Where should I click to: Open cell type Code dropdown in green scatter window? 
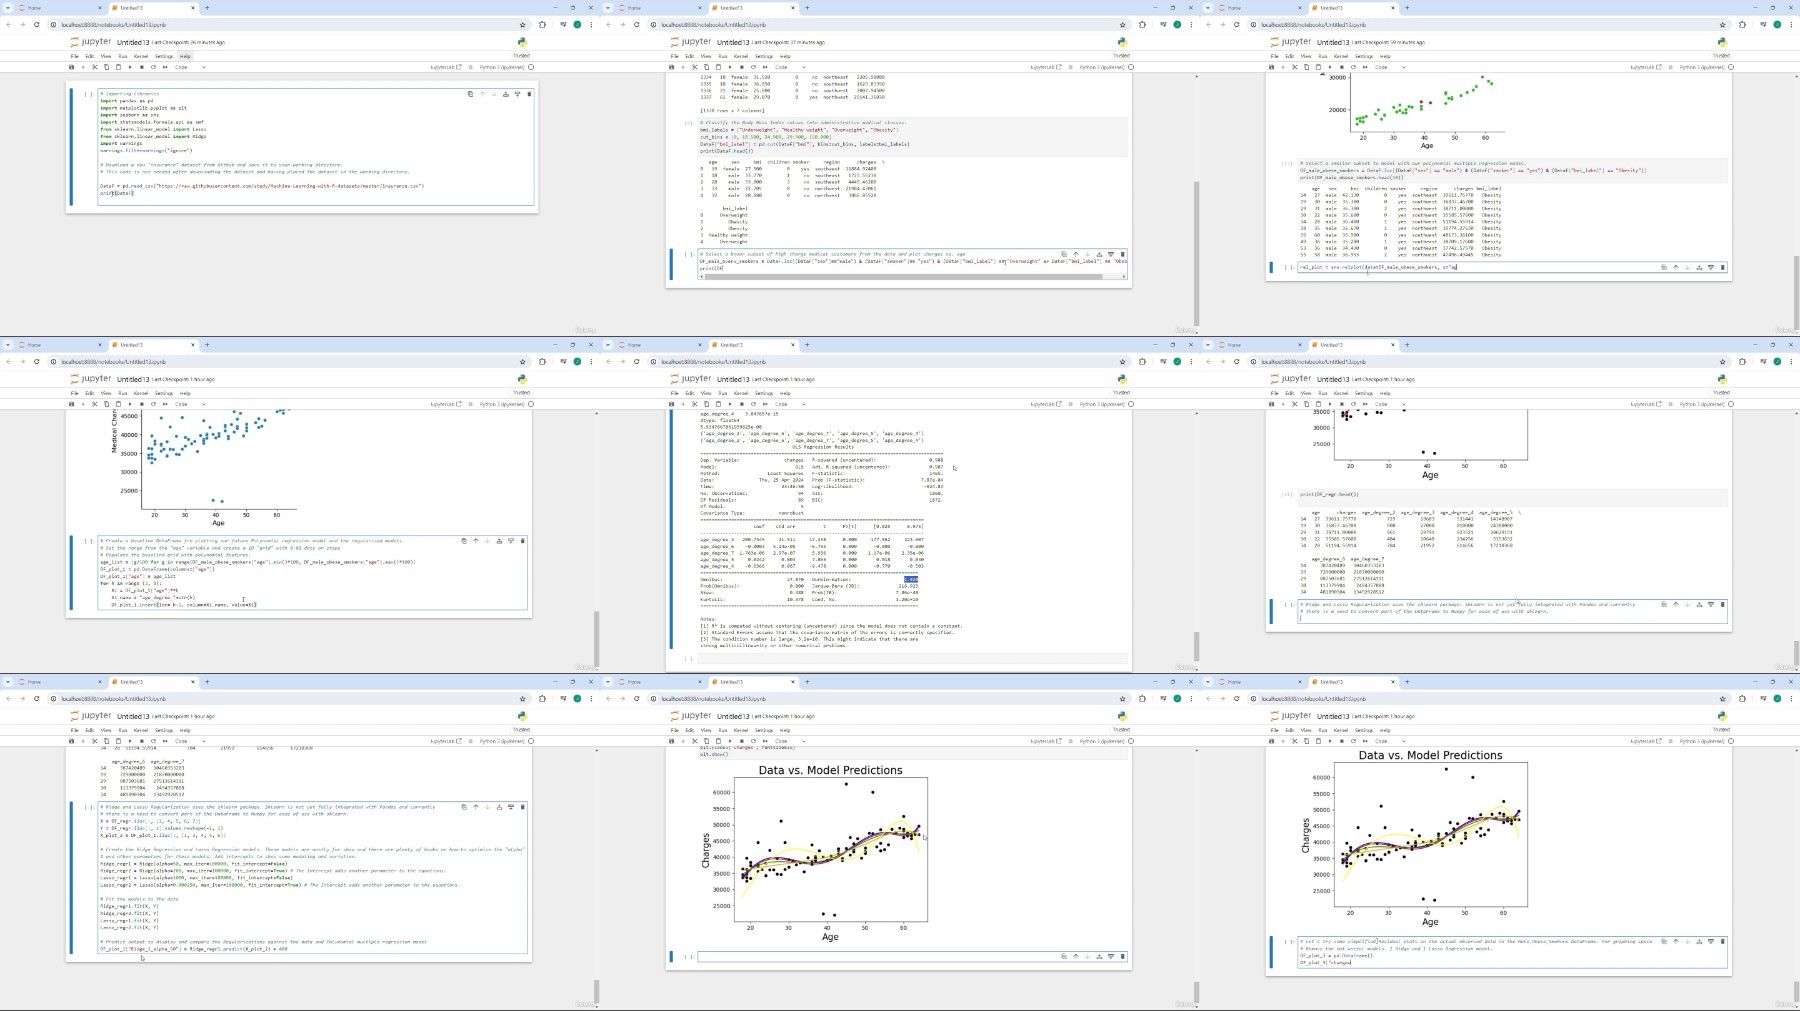tap(1390, 67)
